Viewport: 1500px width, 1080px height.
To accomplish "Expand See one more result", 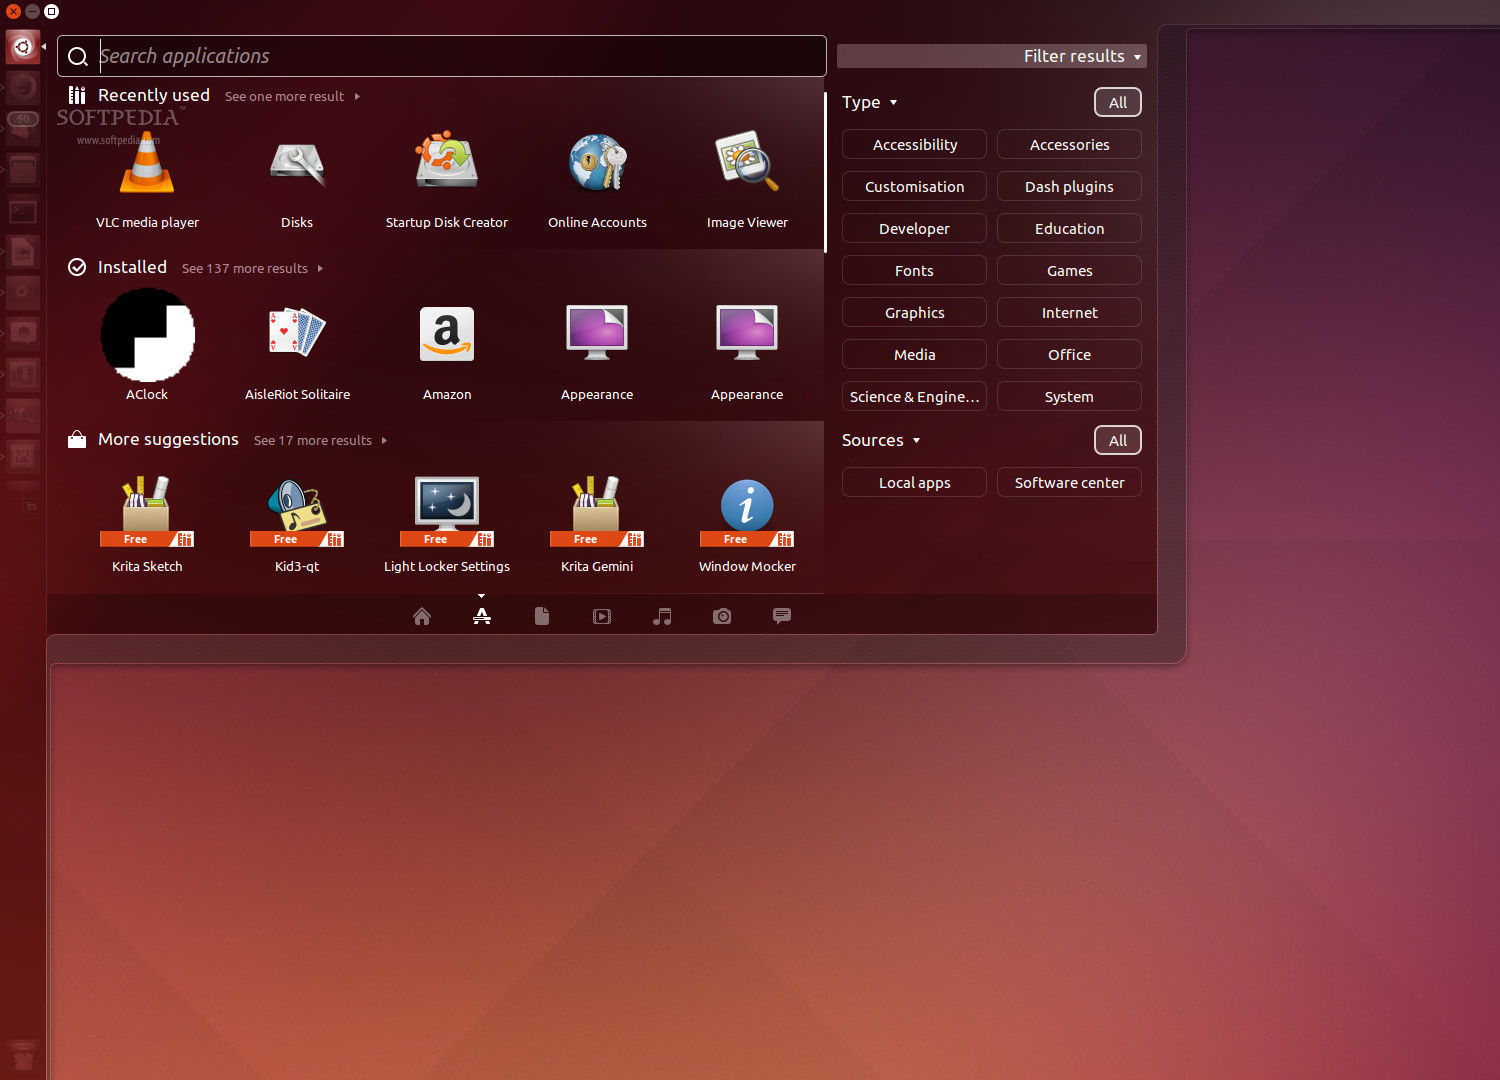I will point(292,96).
